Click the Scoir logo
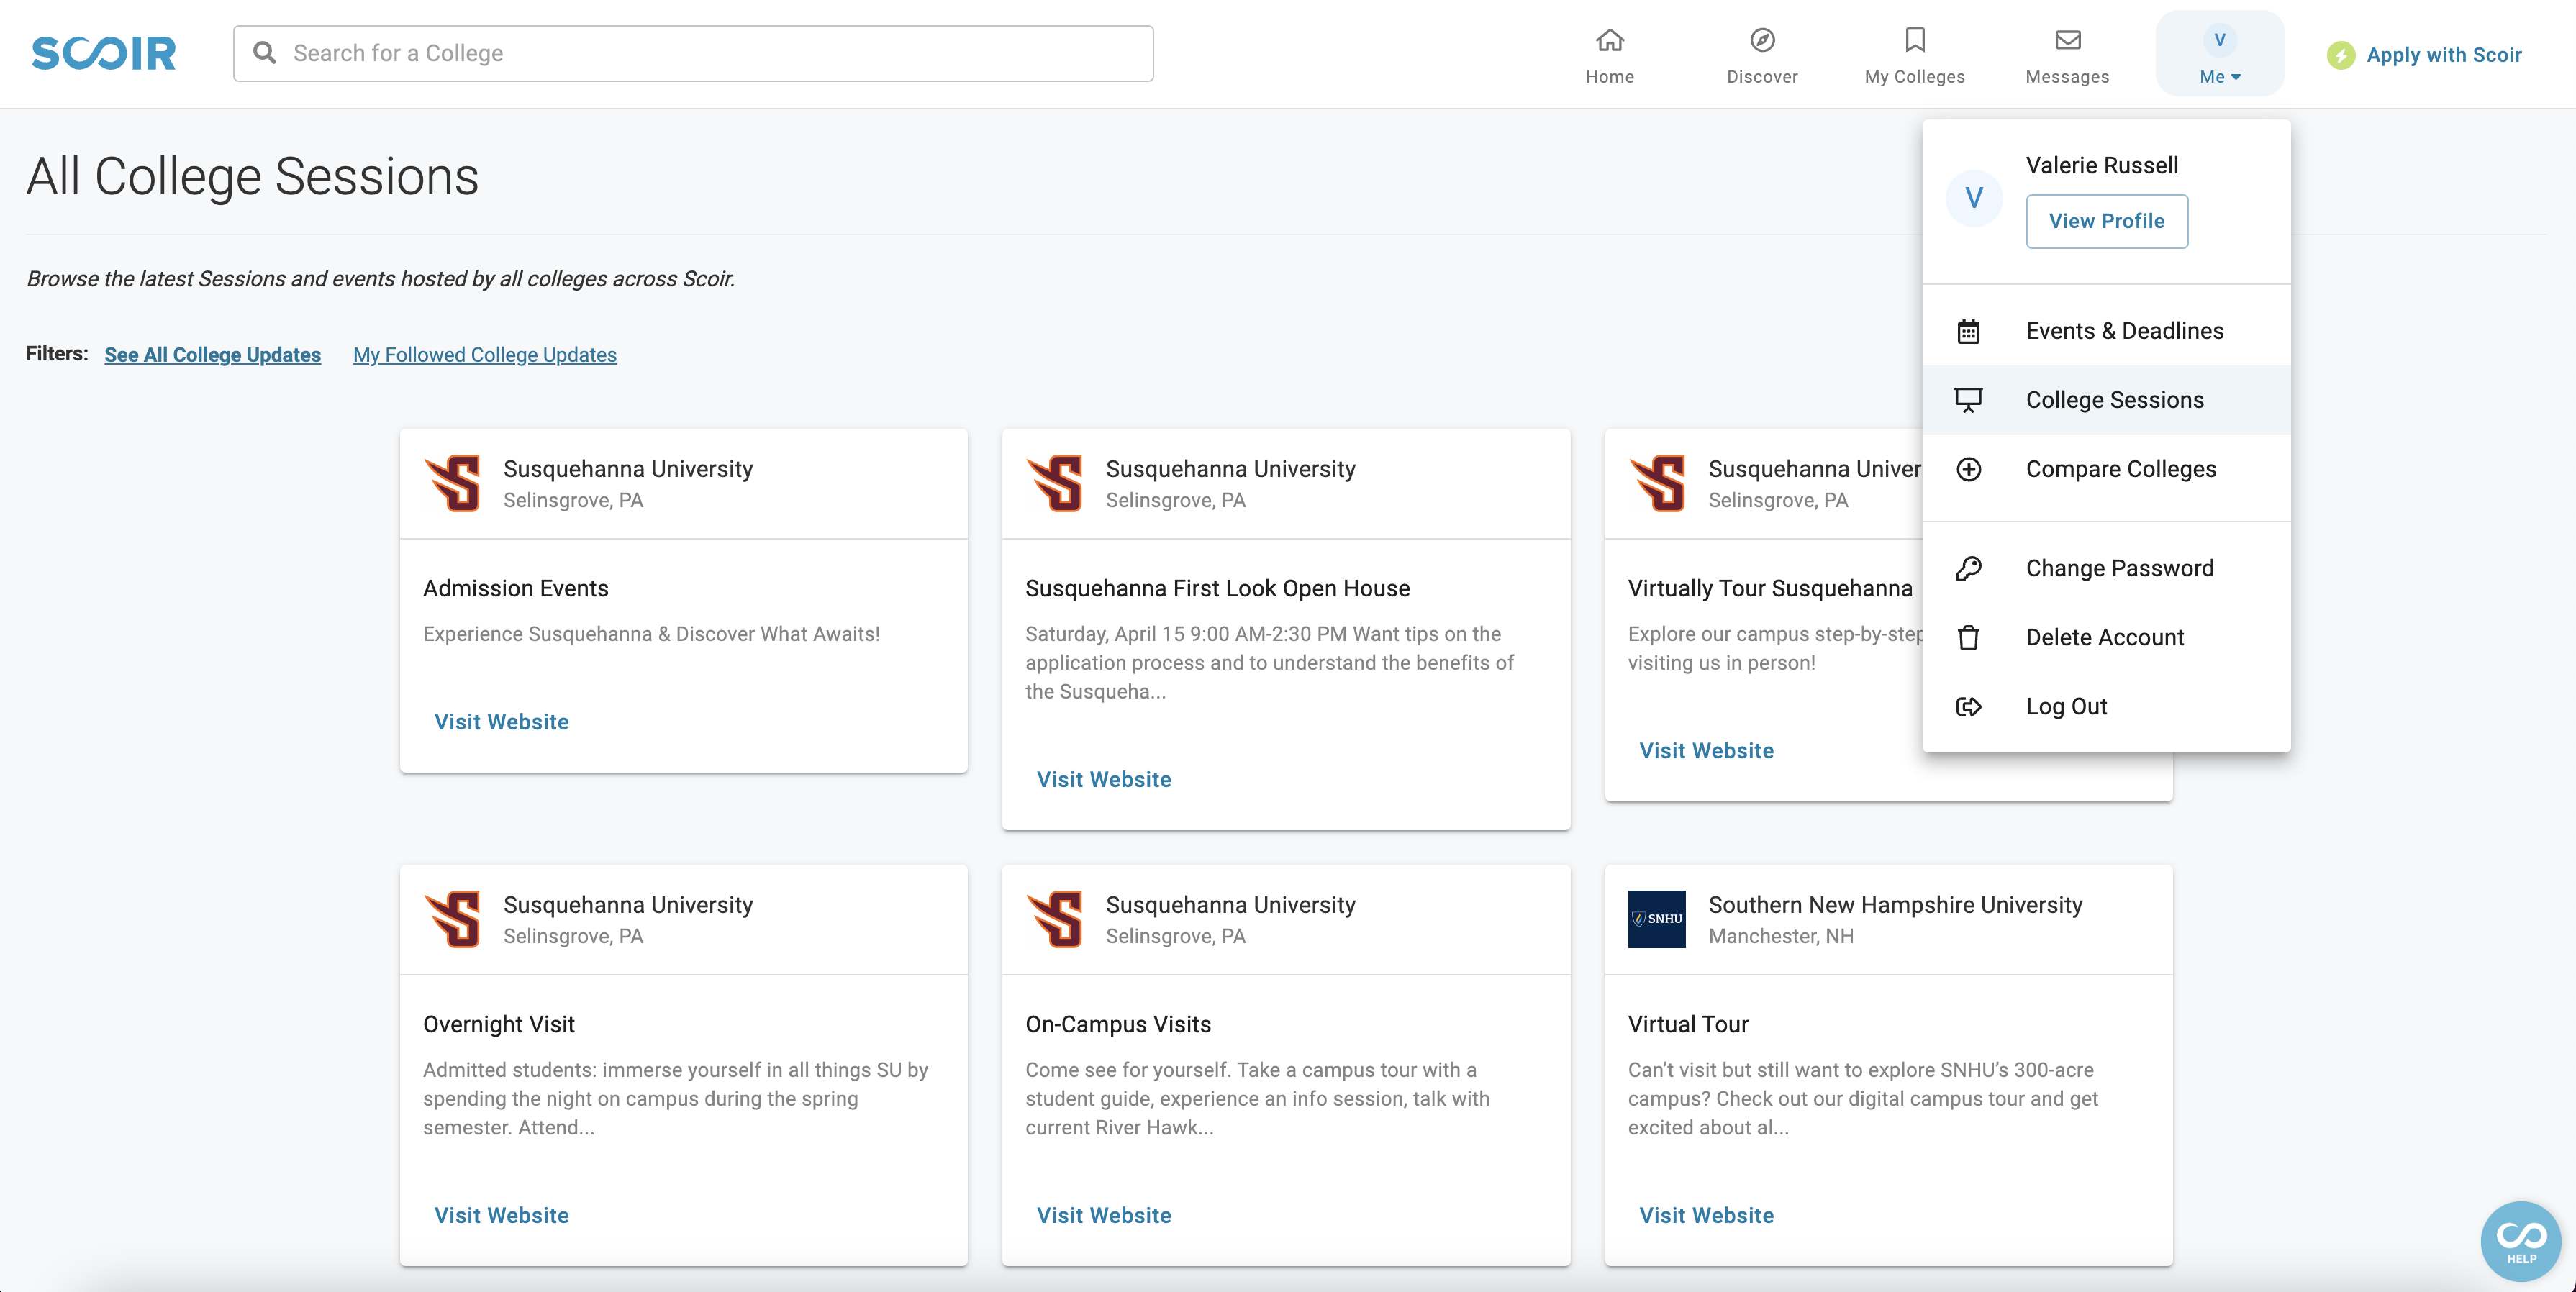Image resolution: width=2576 pixels, height=1292 pixels. pos(104,53)
